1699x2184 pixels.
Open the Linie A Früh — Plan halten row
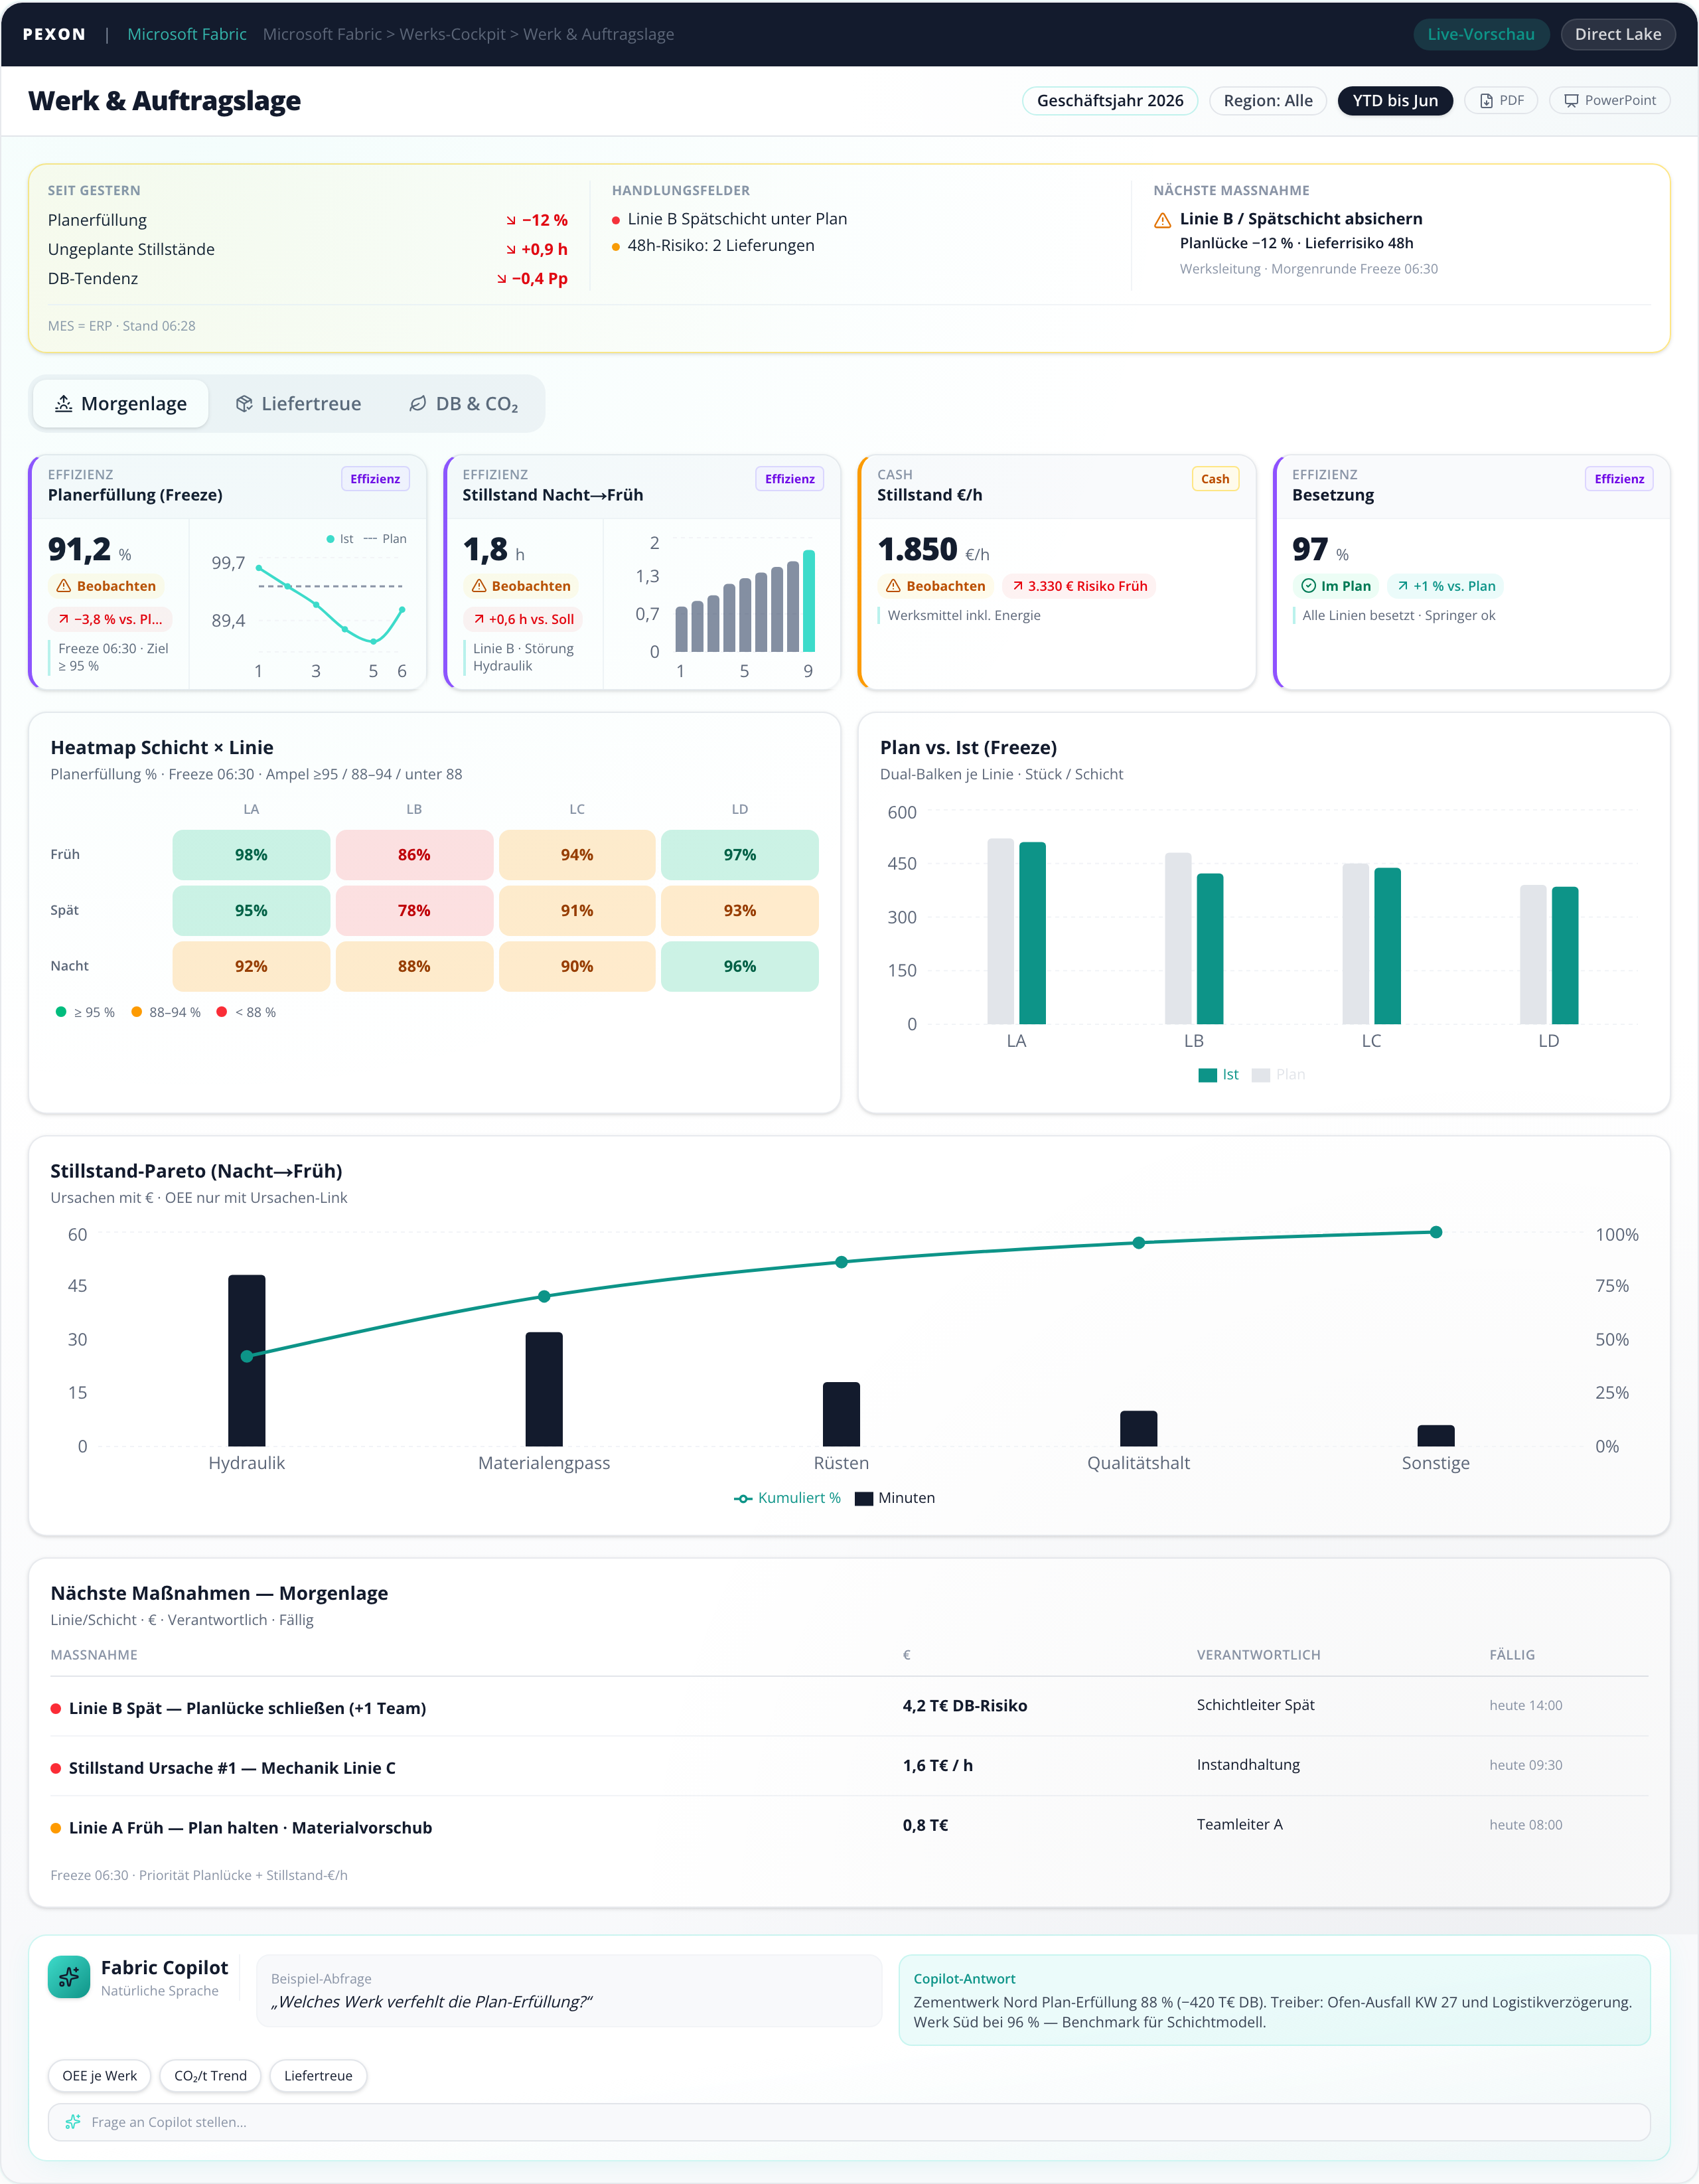(849, 1826)
